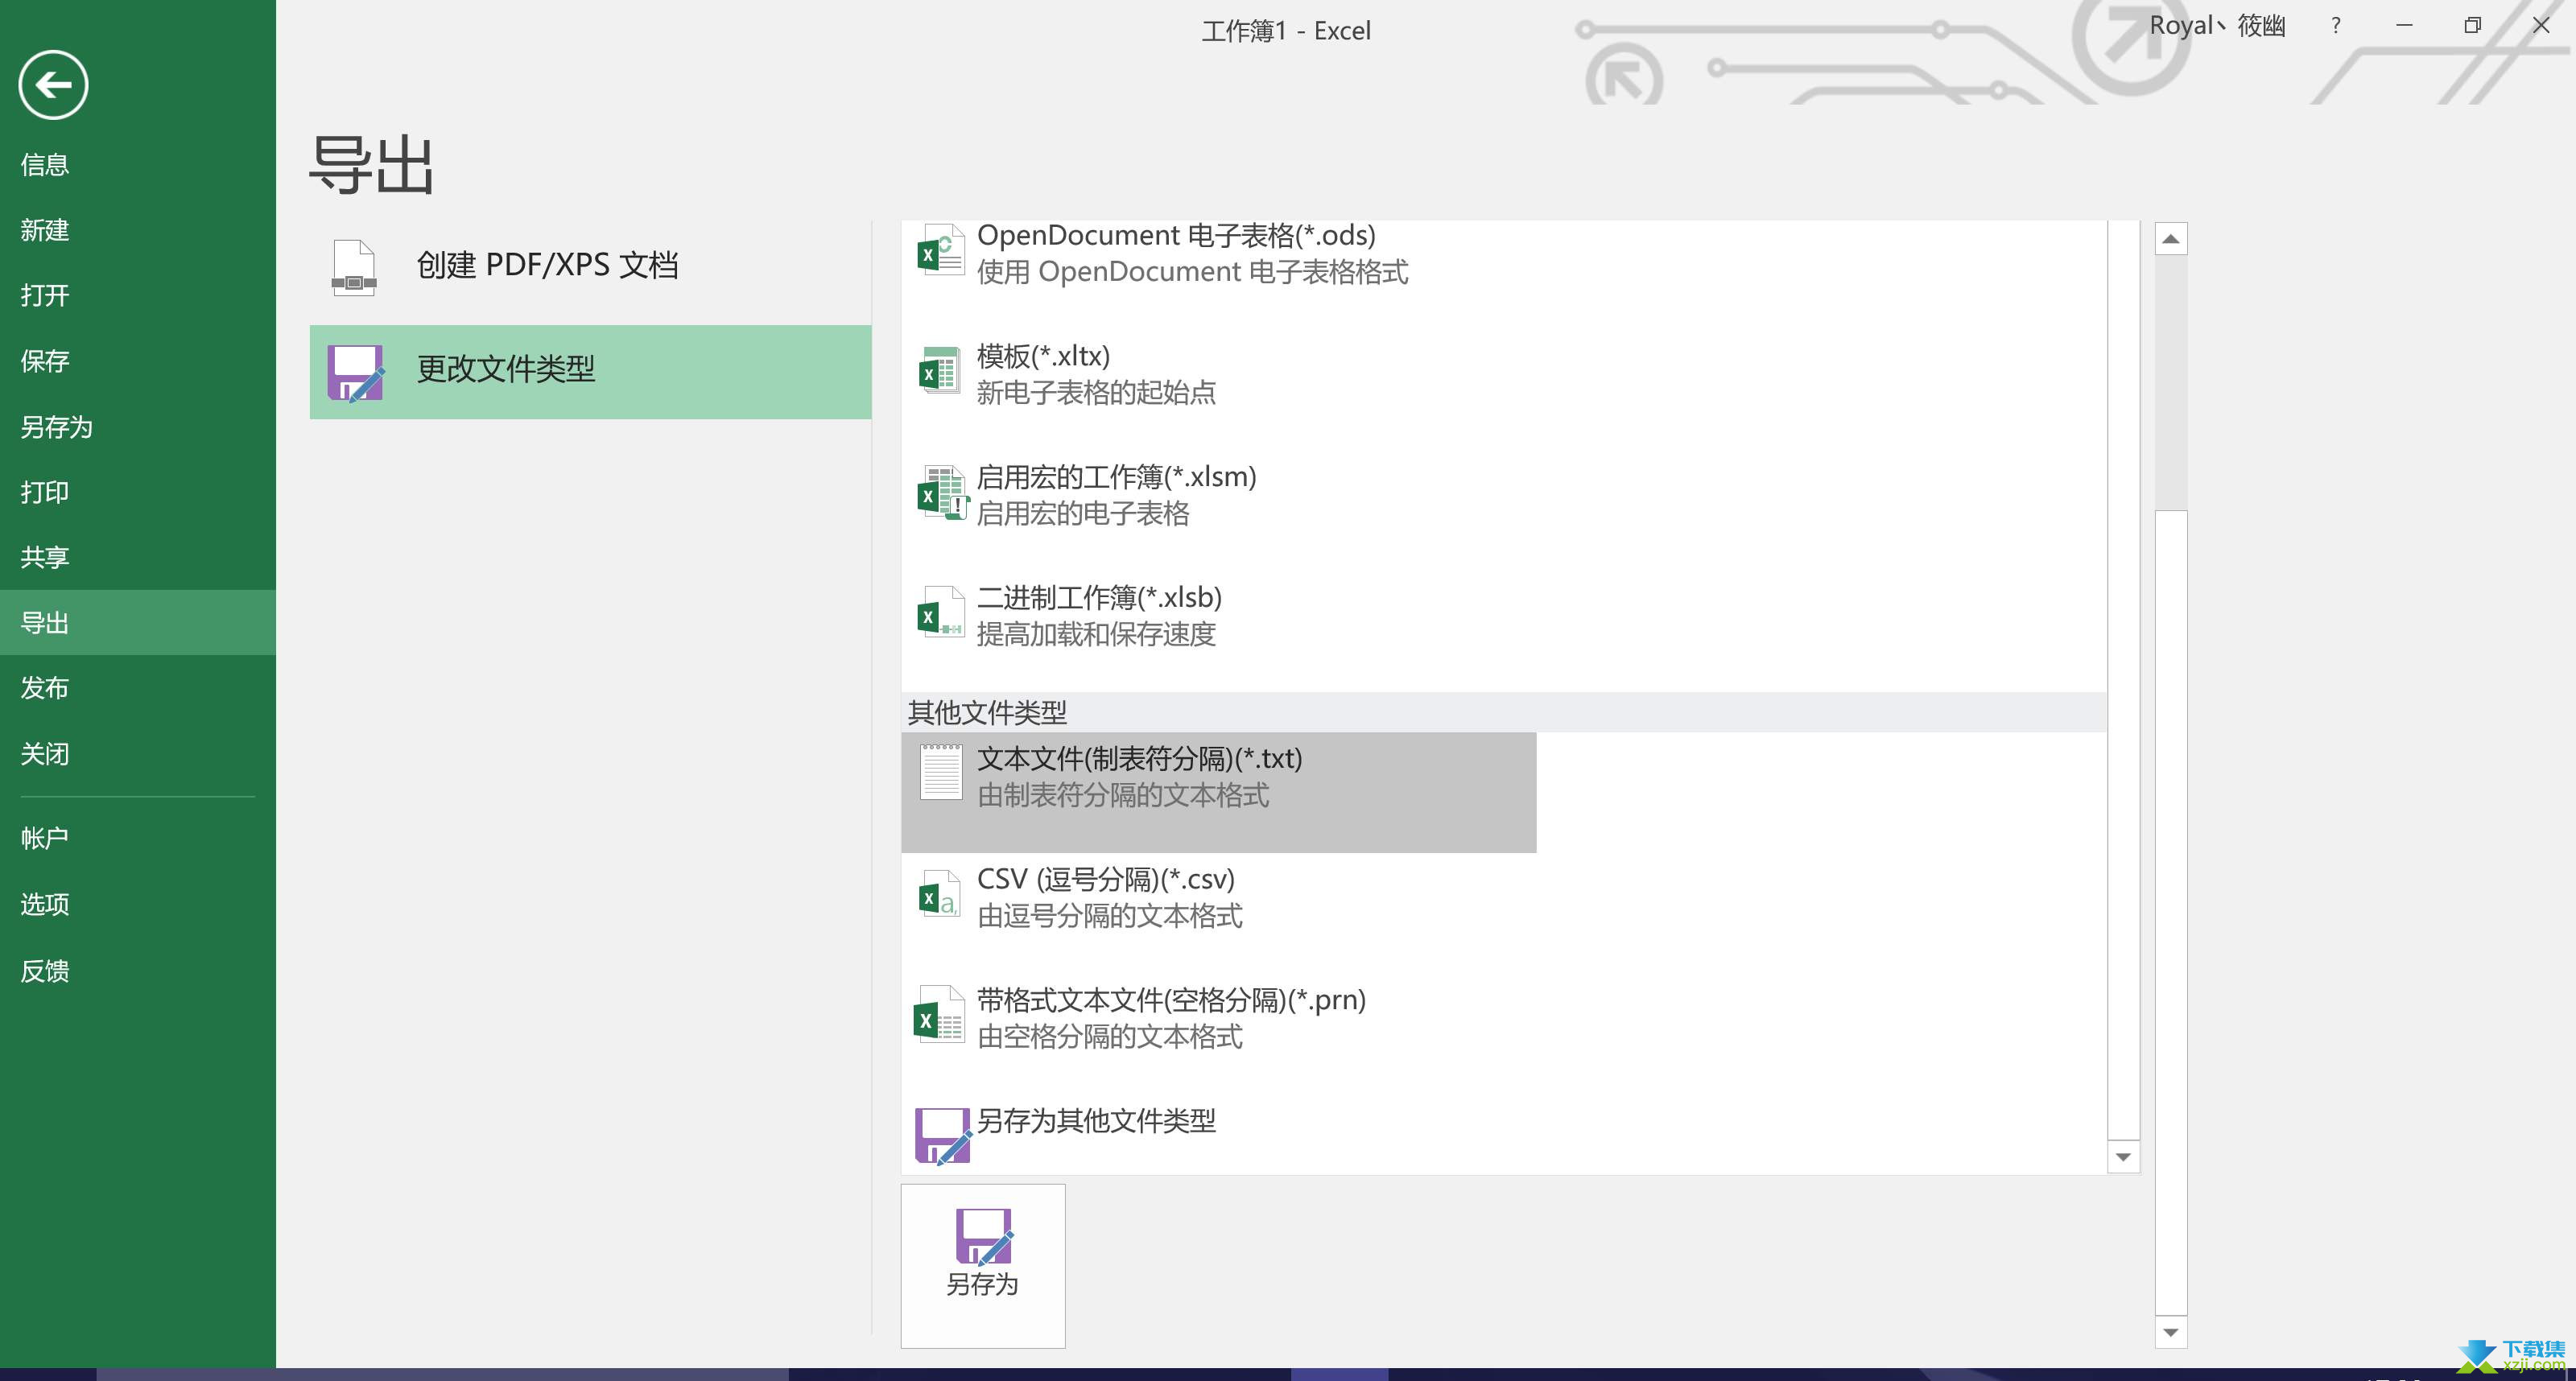Click 另存为其他文件类型 entry

coord(1218,1135)
